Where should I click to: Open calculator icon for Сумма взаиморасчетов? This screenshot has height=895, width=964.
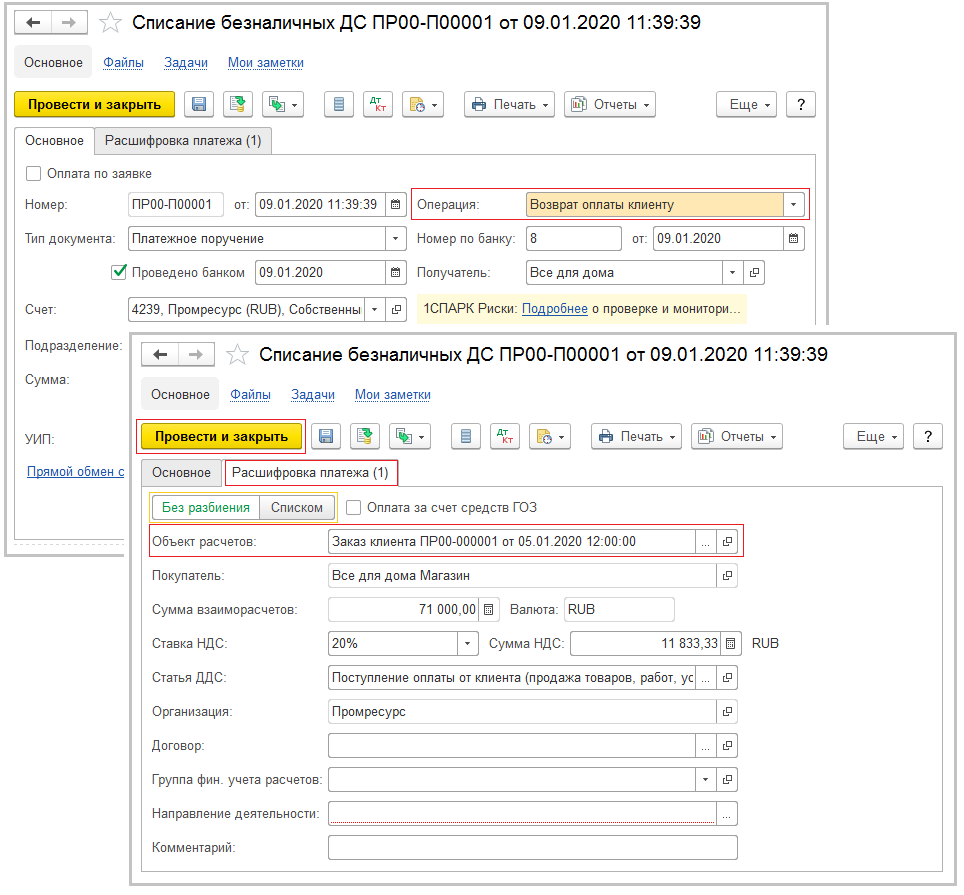[x=489, y=609]
